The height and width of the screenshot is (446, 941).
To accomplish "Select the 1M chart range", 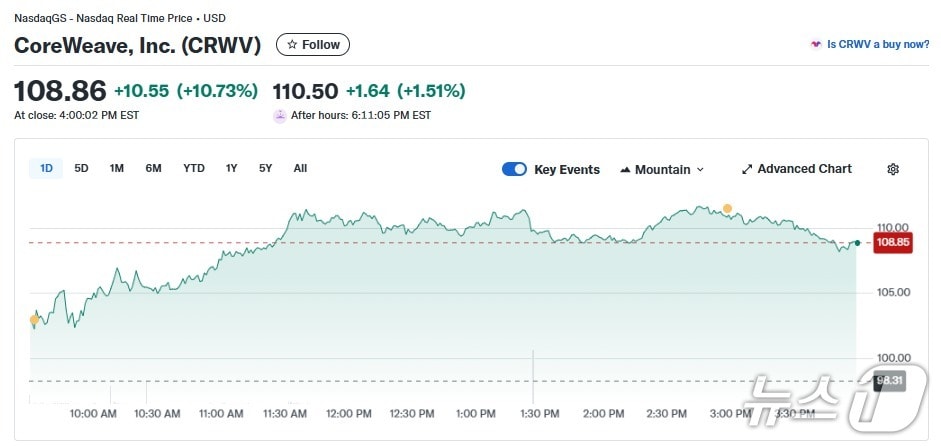I will [117, 168].
